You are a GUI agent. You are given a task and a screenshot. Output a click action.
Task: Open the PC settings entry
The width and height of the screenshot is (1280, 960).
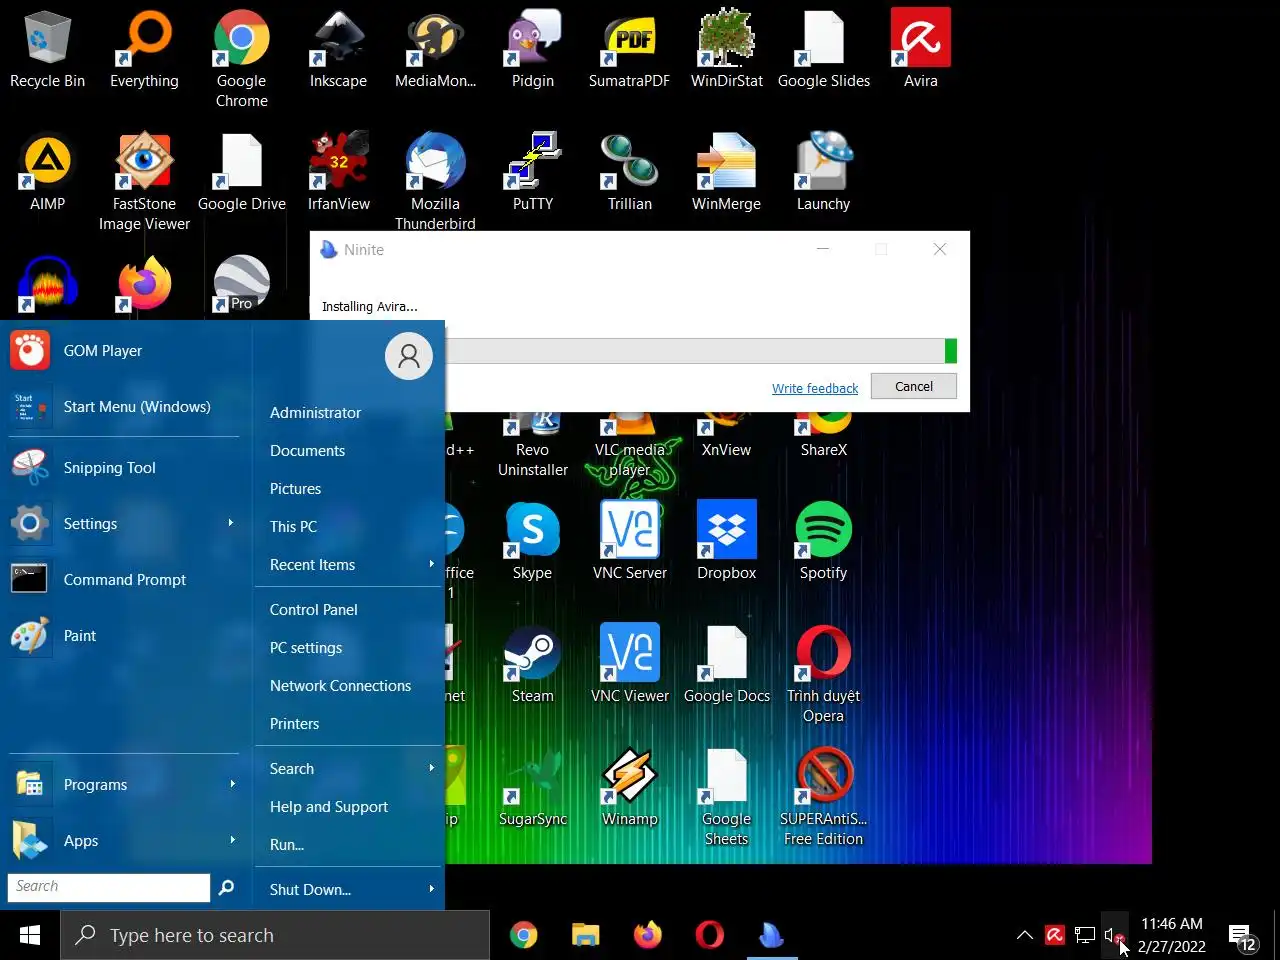tap(349, 647)
